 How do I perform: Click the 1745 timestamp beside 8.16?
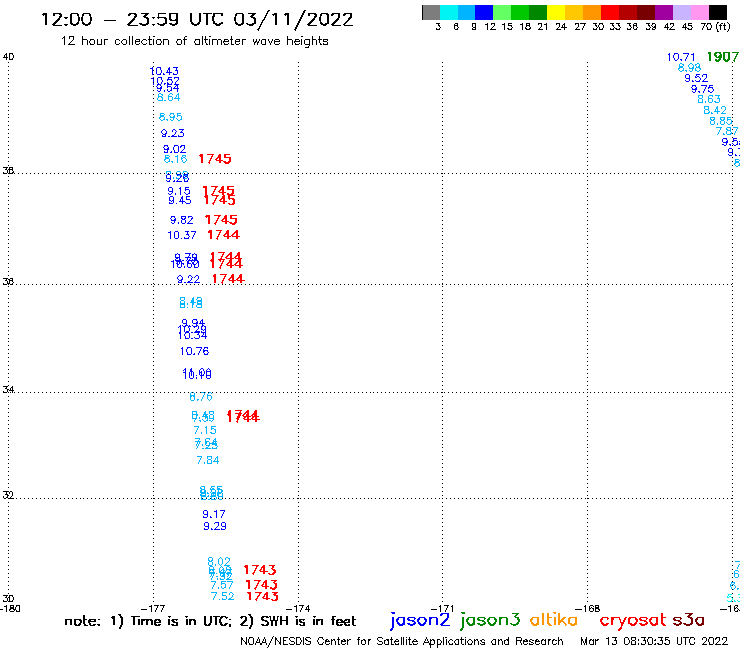pyautogui.click(x=215, y=159)
